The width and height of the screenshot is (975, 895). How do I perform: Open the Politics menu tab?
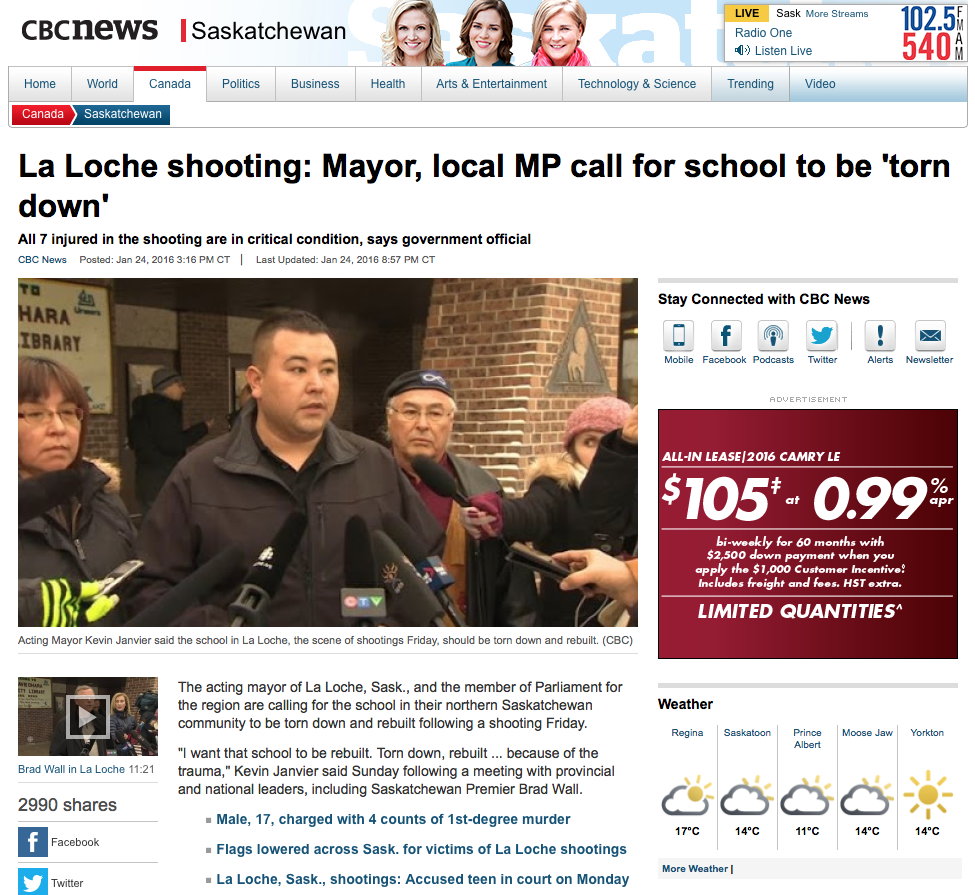point(241,84)
